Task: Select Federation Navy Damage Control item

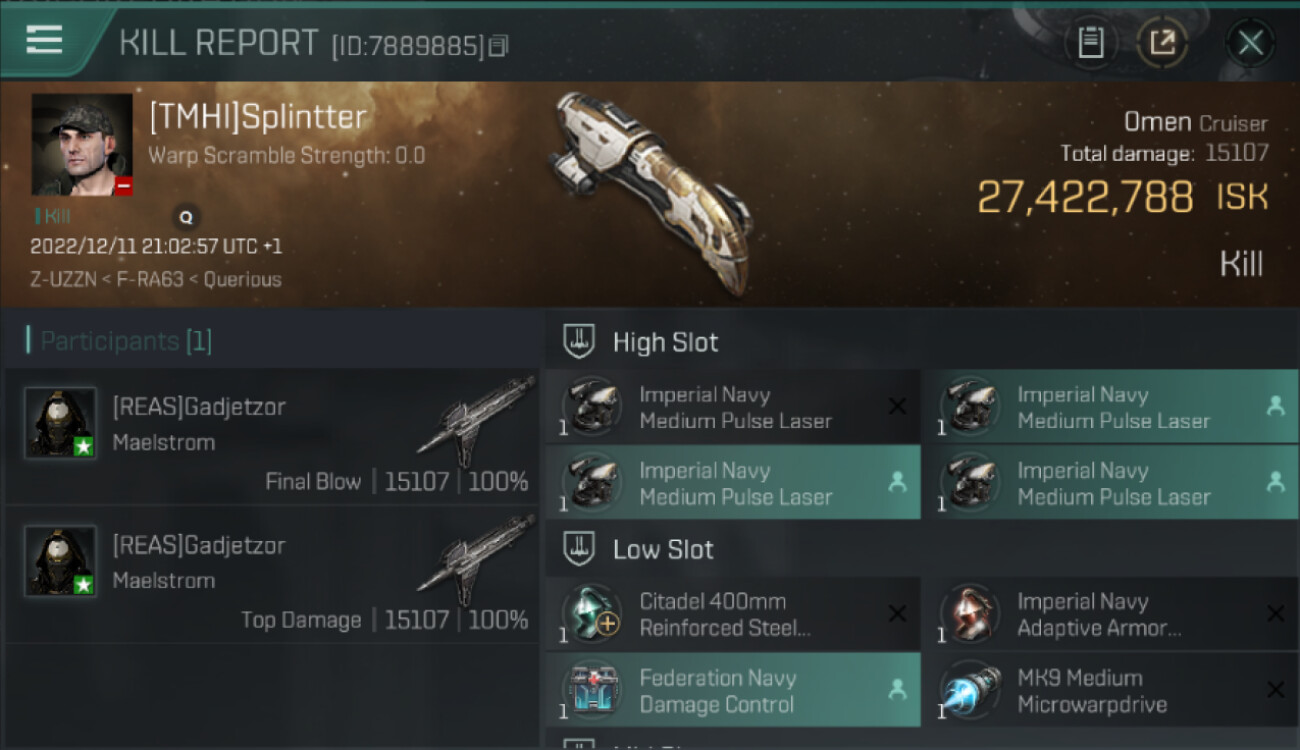Action: click(733, 690)
